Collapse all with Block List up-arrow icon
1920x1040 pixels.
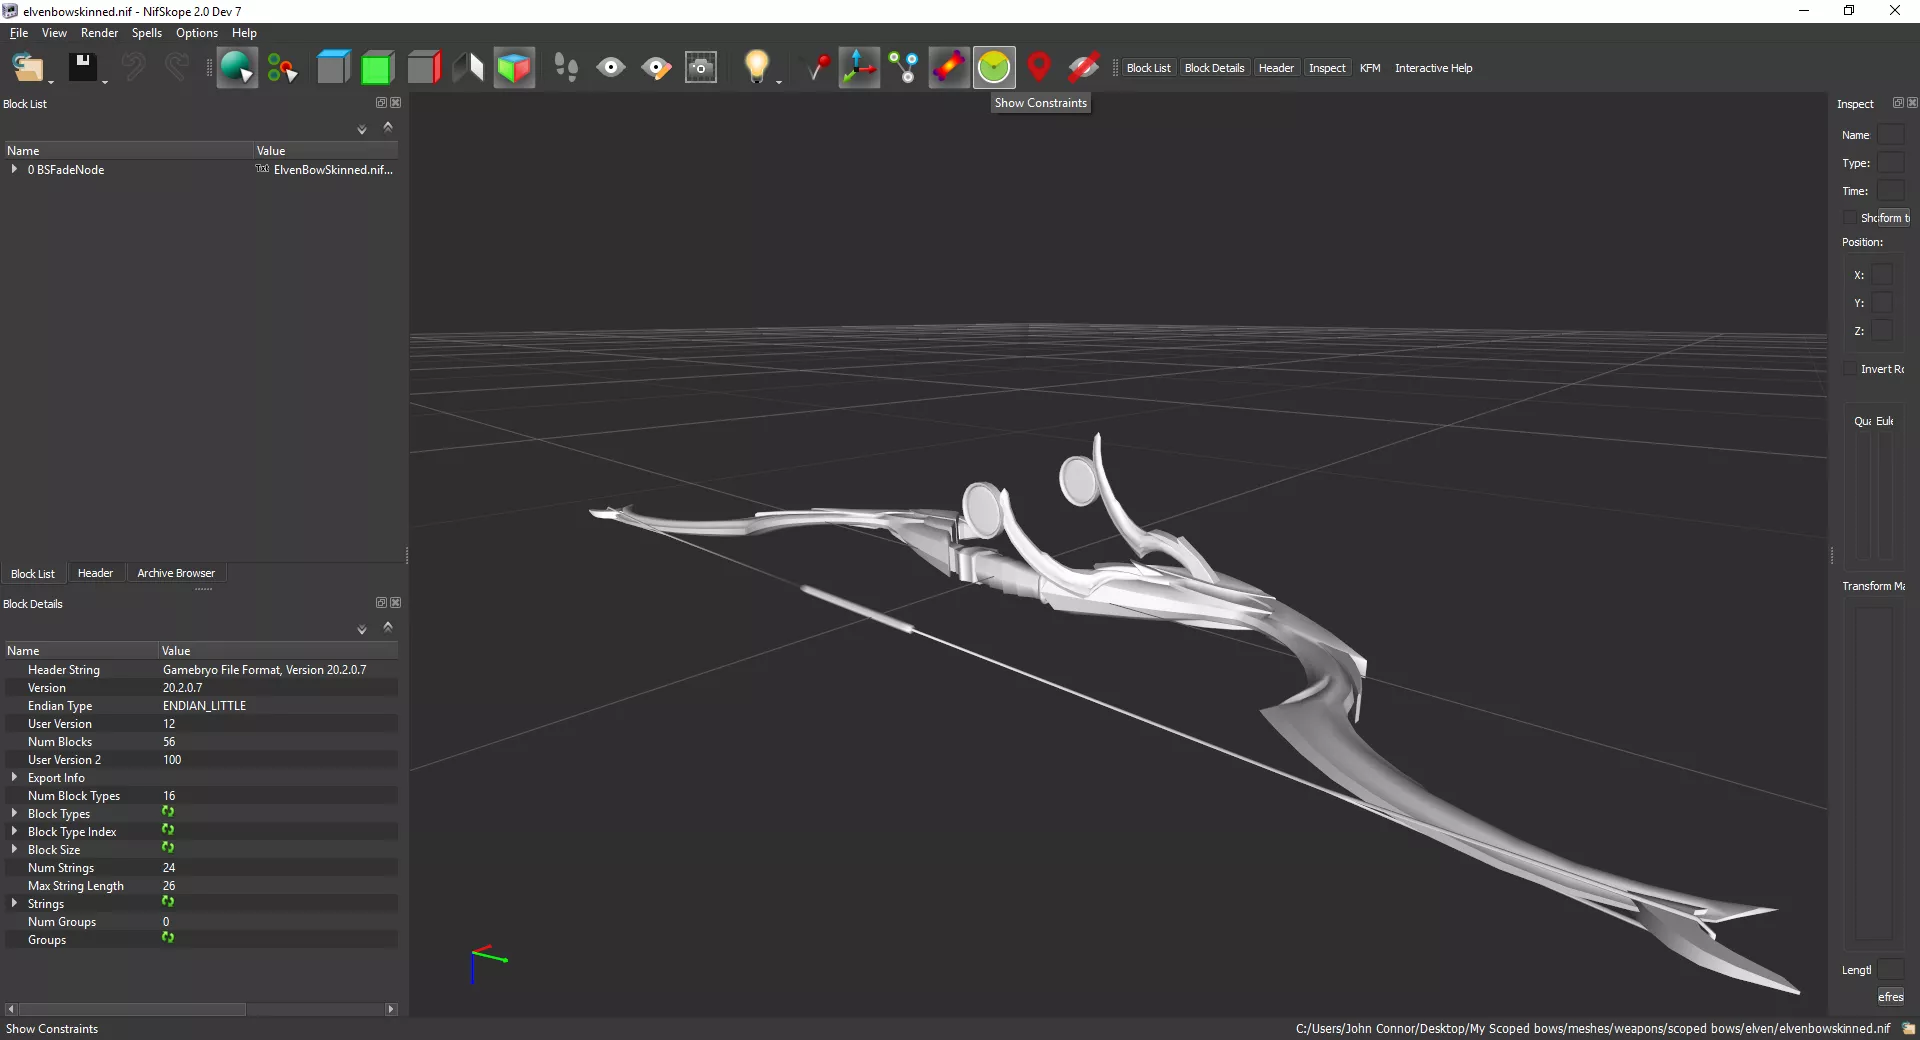click(x=388, y=127)
